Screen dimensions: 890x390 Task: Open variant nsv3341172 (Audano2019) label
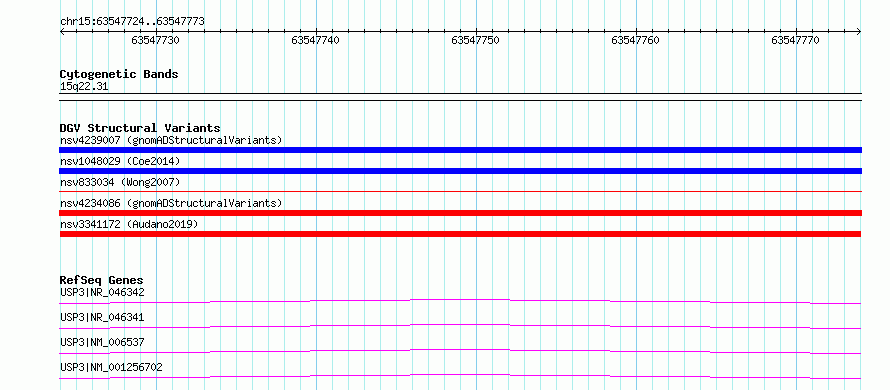click(129, 224)
